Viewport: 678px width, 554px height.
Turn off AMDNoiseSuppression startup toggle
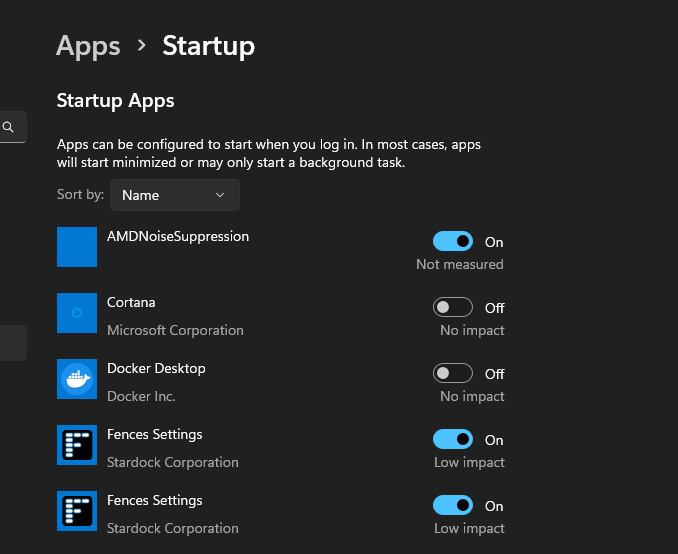453,241
